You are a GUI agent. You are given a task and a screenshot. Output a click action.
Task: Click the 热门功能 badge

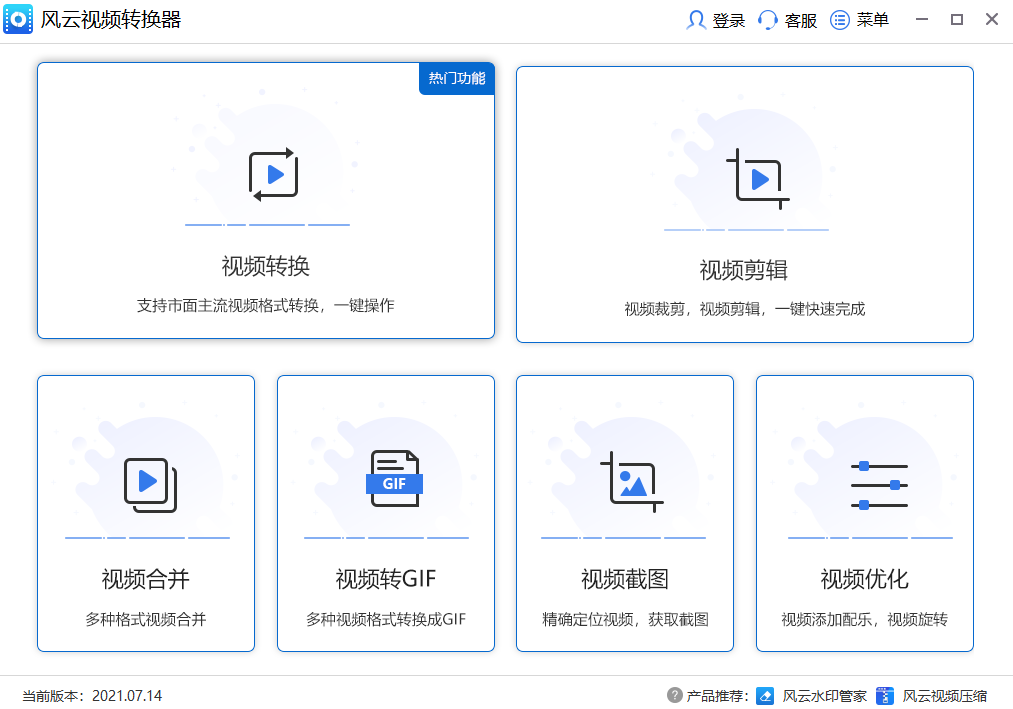[457, 78]
